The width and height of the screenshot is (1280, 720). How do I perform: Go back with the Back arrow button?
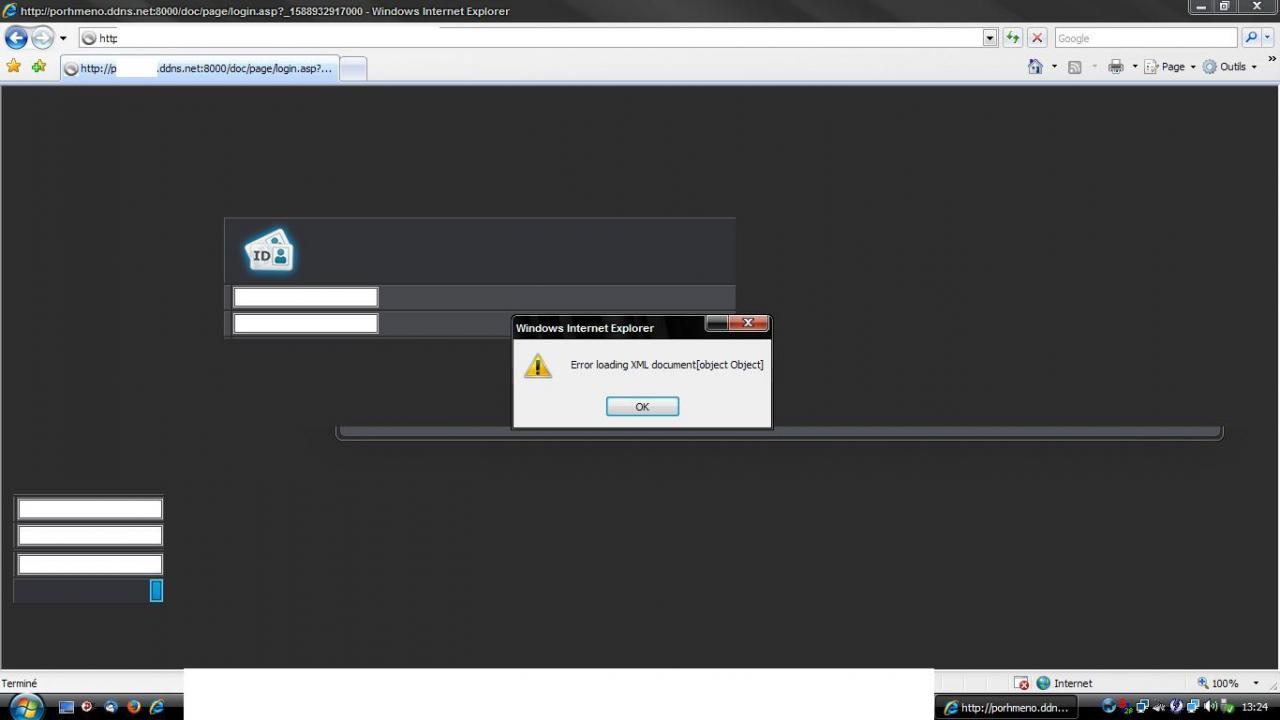(16, 38)
